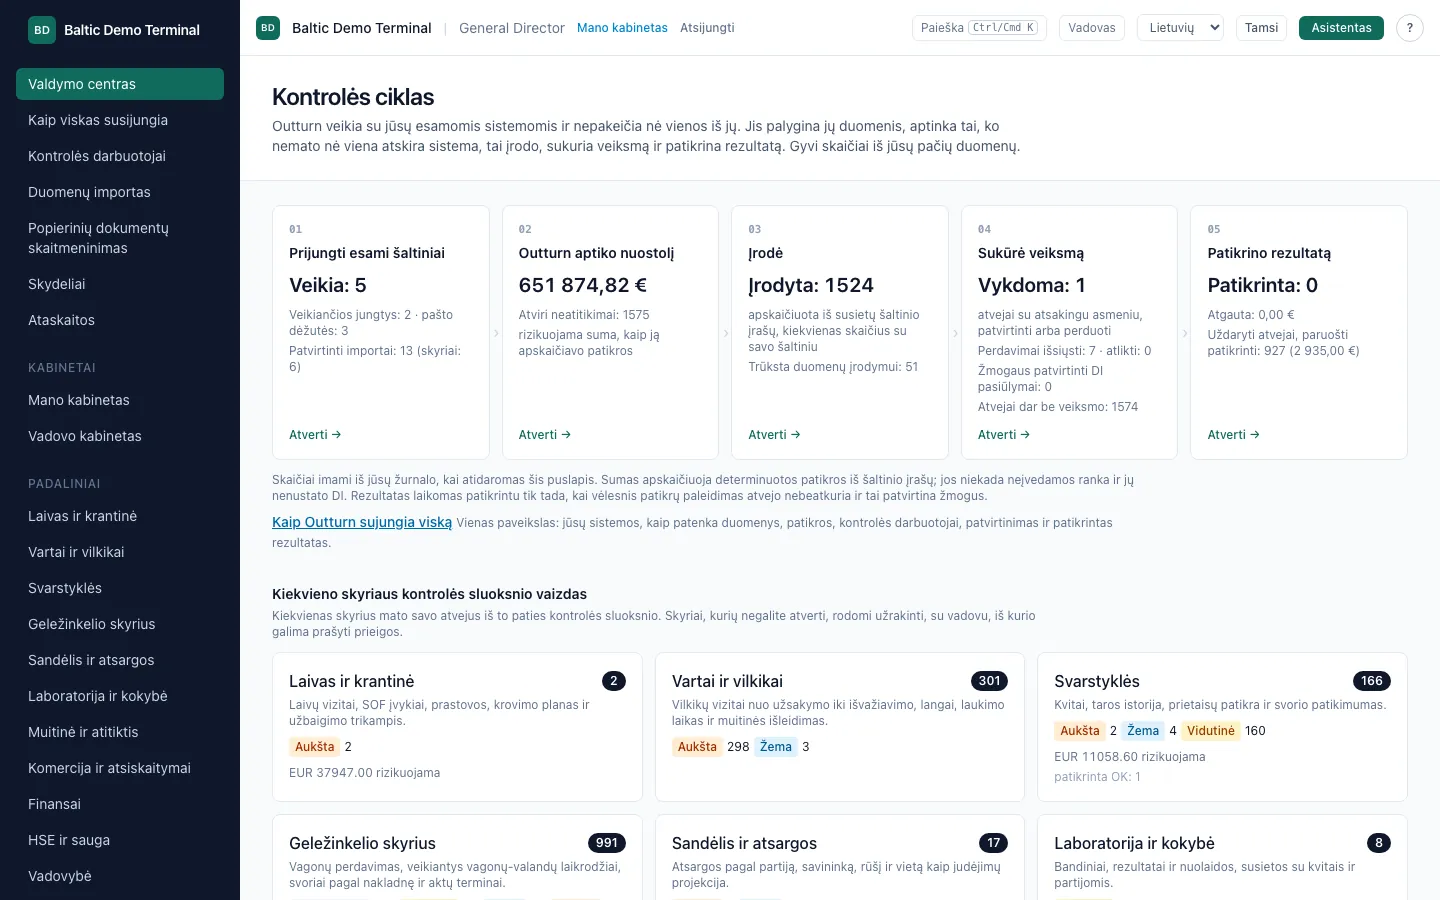Open Vadovo kabinetas in sidebar

[120, 436]
